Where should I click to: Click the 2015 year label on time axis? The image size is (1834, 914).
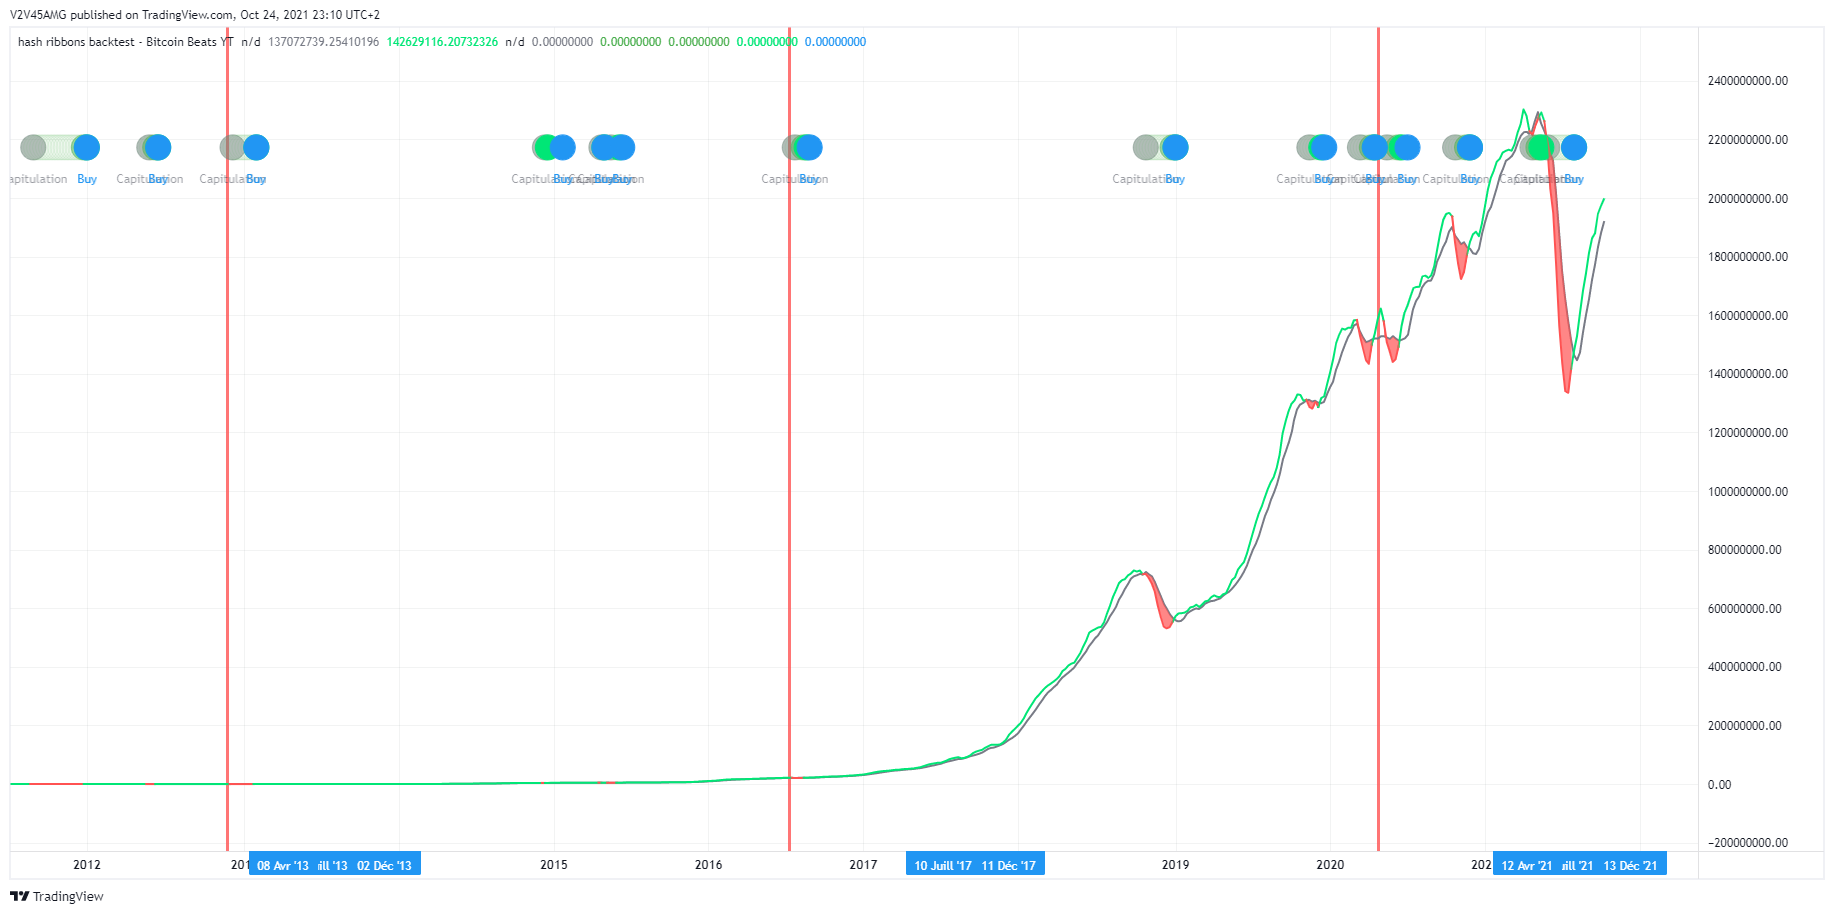554,865
